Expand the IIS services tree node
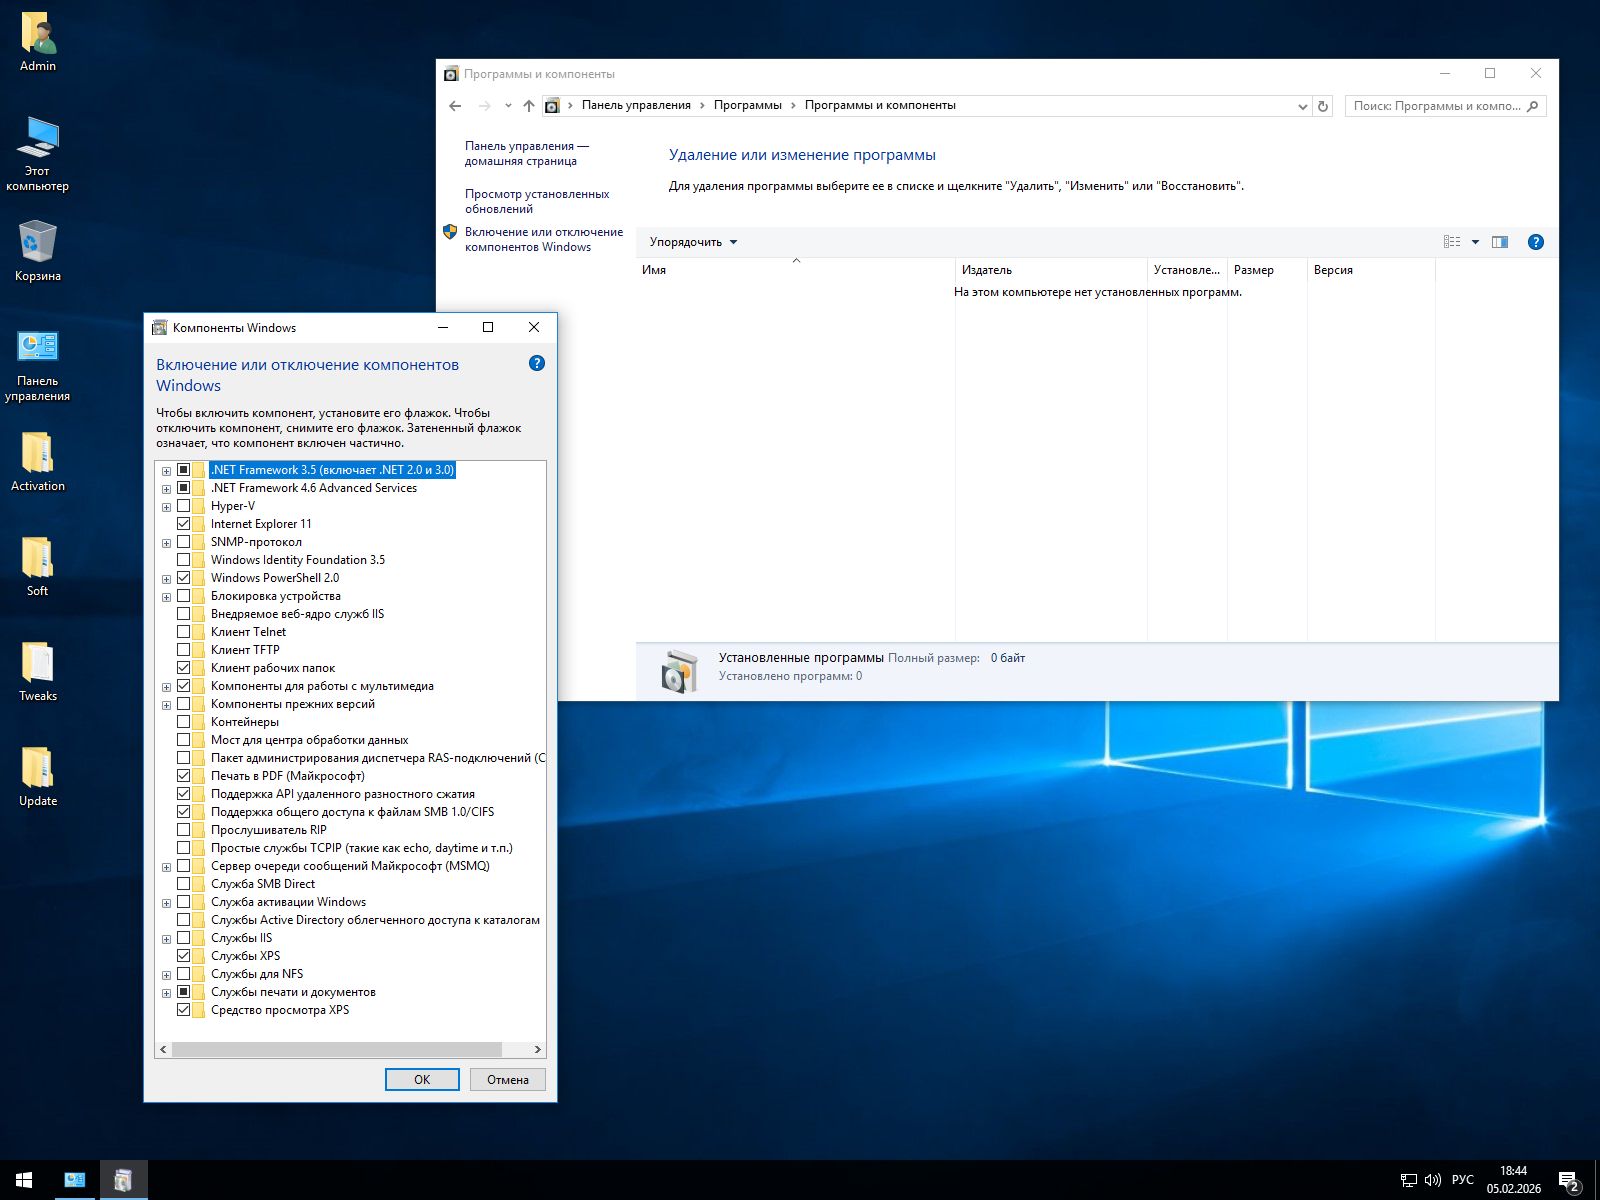Image resolution: width=1600 pixels, height=1200 pixels. pyautogui.click(x=166, y=939)
